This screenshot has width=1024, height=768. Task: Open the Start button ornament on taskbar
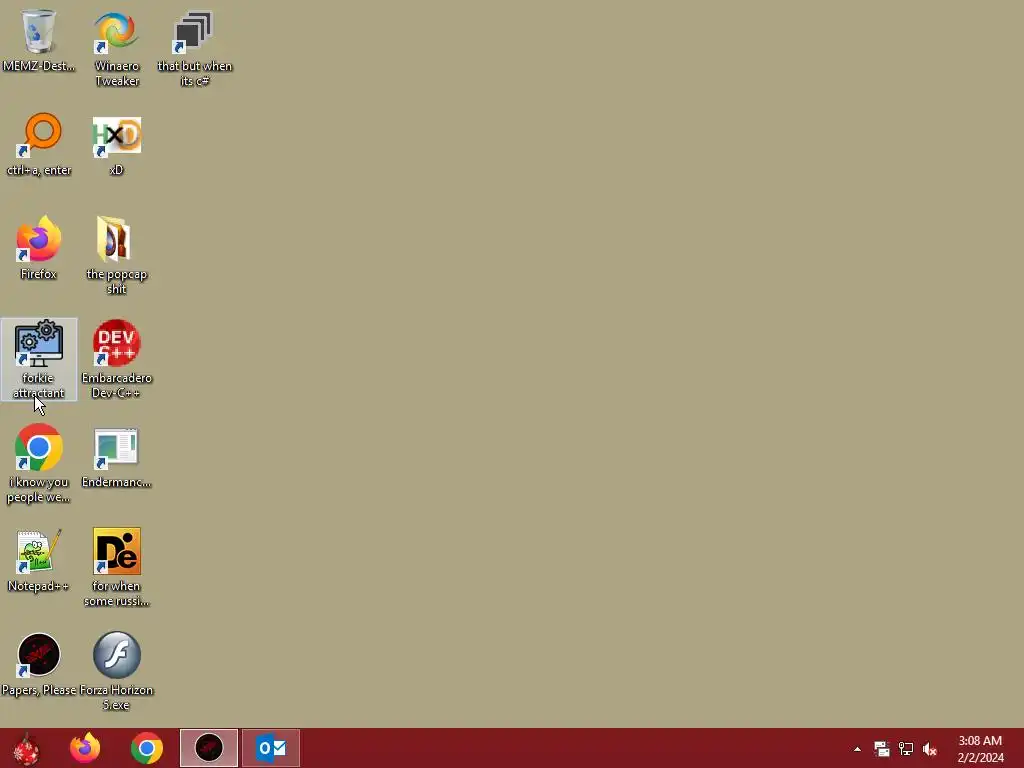(26, 748)
